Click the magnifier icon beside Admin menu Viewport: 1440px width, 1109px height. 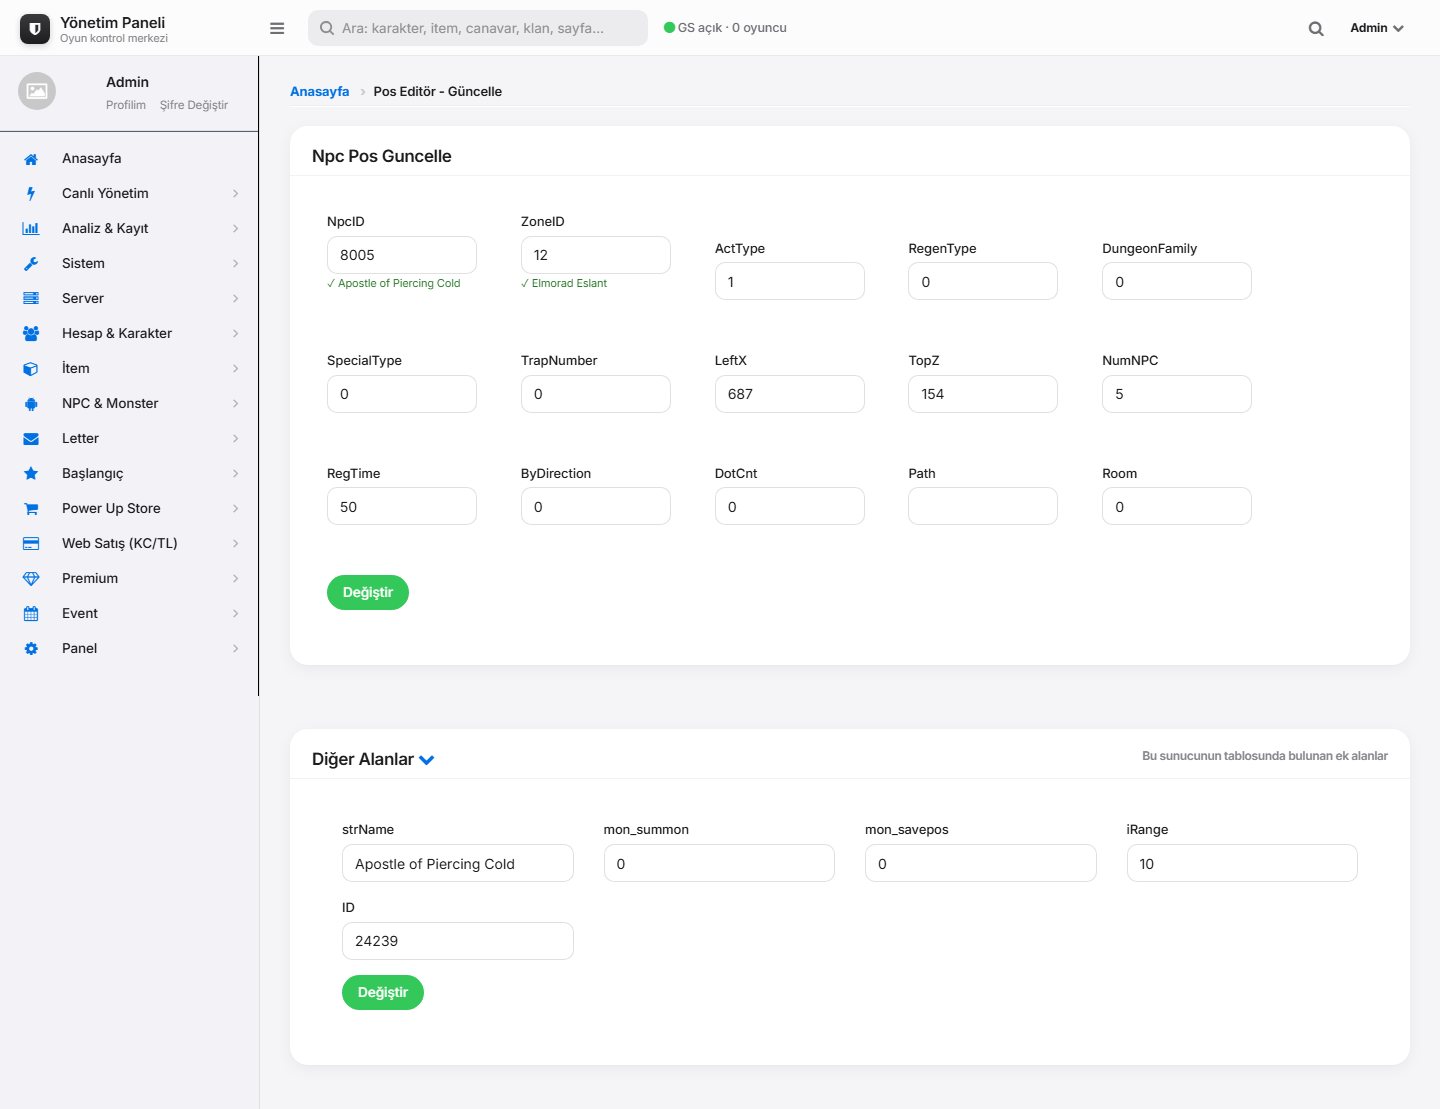click(x=1316, y=29)
